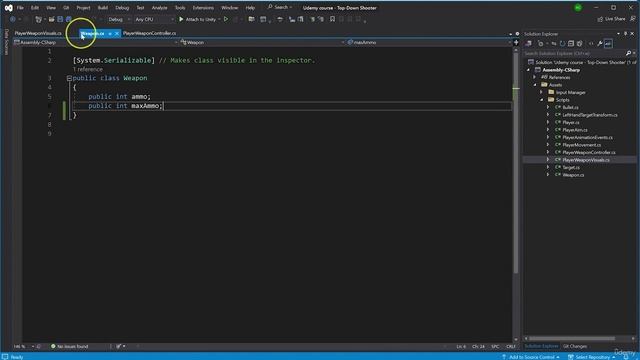Click the Start Without Debugging outline play icon
Viewport: 640px width, 360px height.
tap(226, 19)
